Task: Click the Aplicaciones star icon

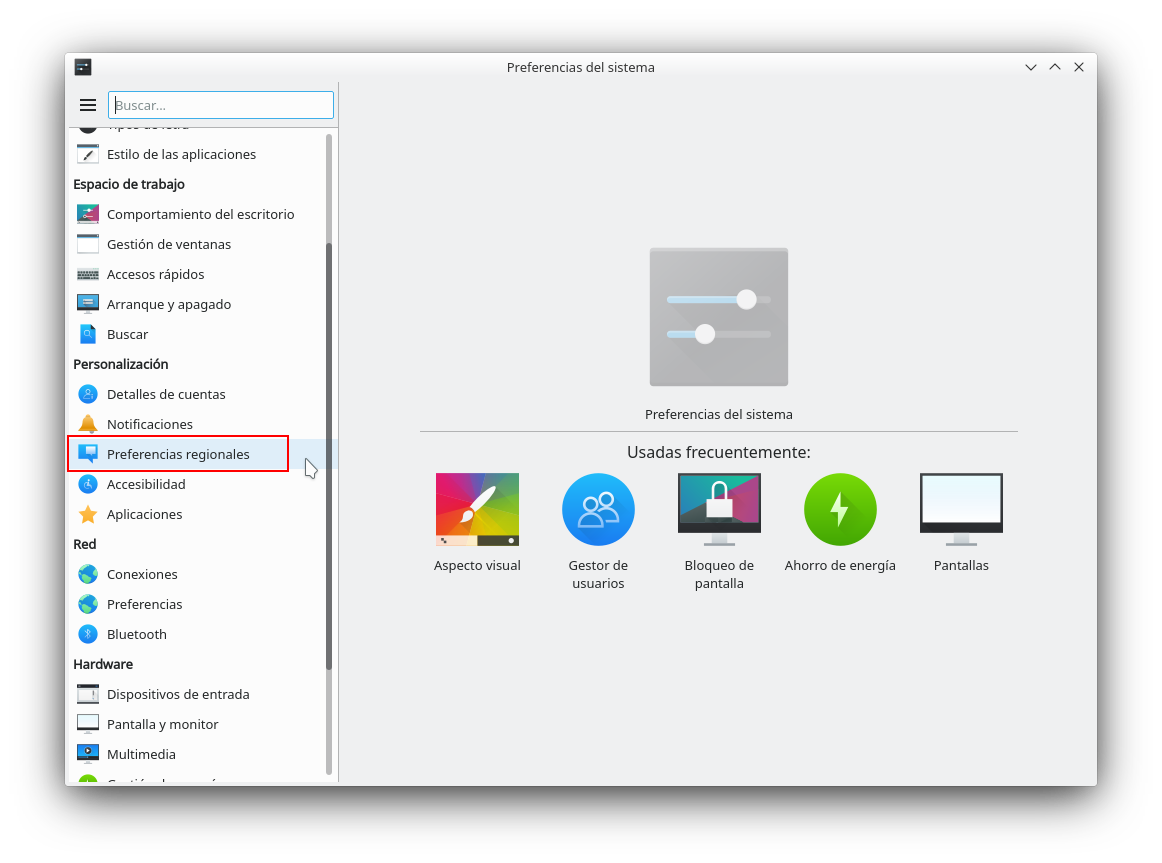Action: pyautogui.click(x=88, y=514)
